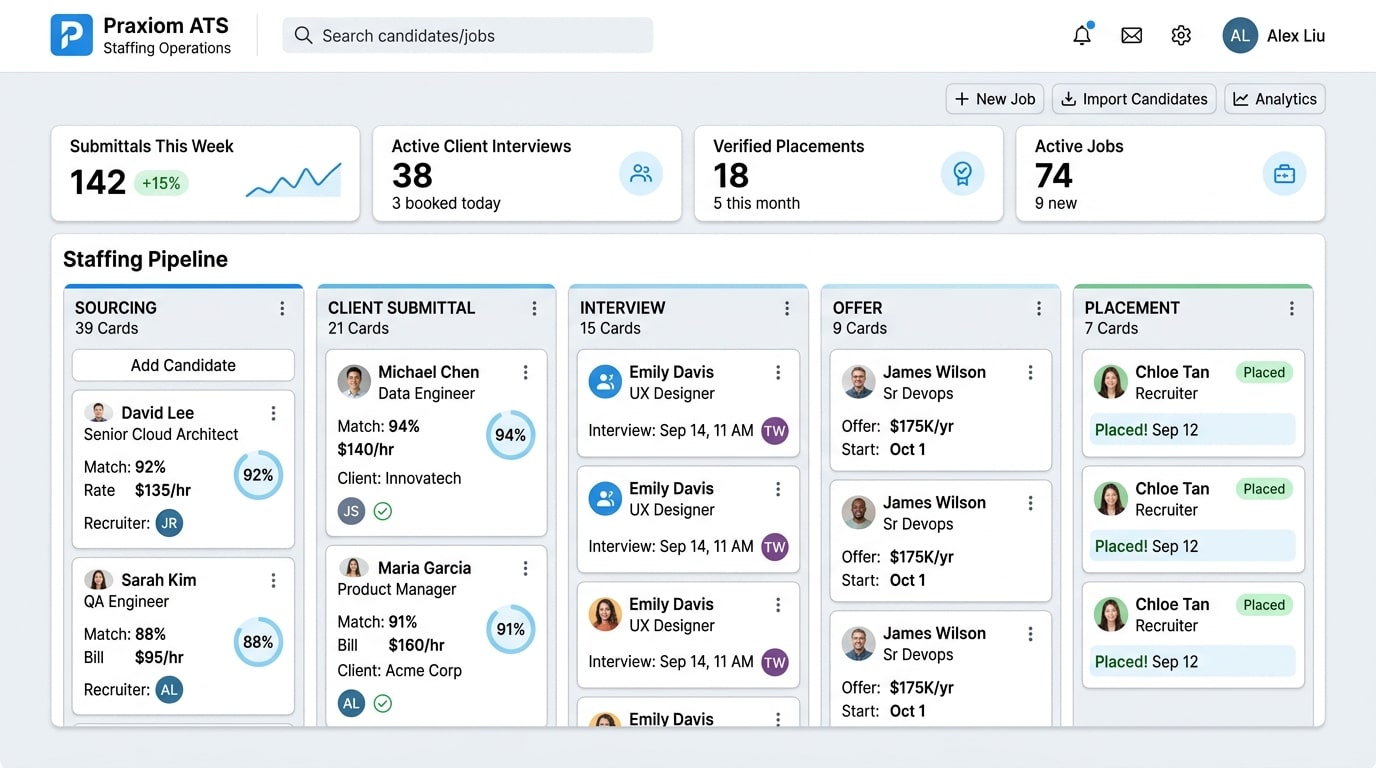This screenshot has width=1376, height=768.
Task: Click the JS avatar on Michael Chen card
Action: (x=351, y=511)
